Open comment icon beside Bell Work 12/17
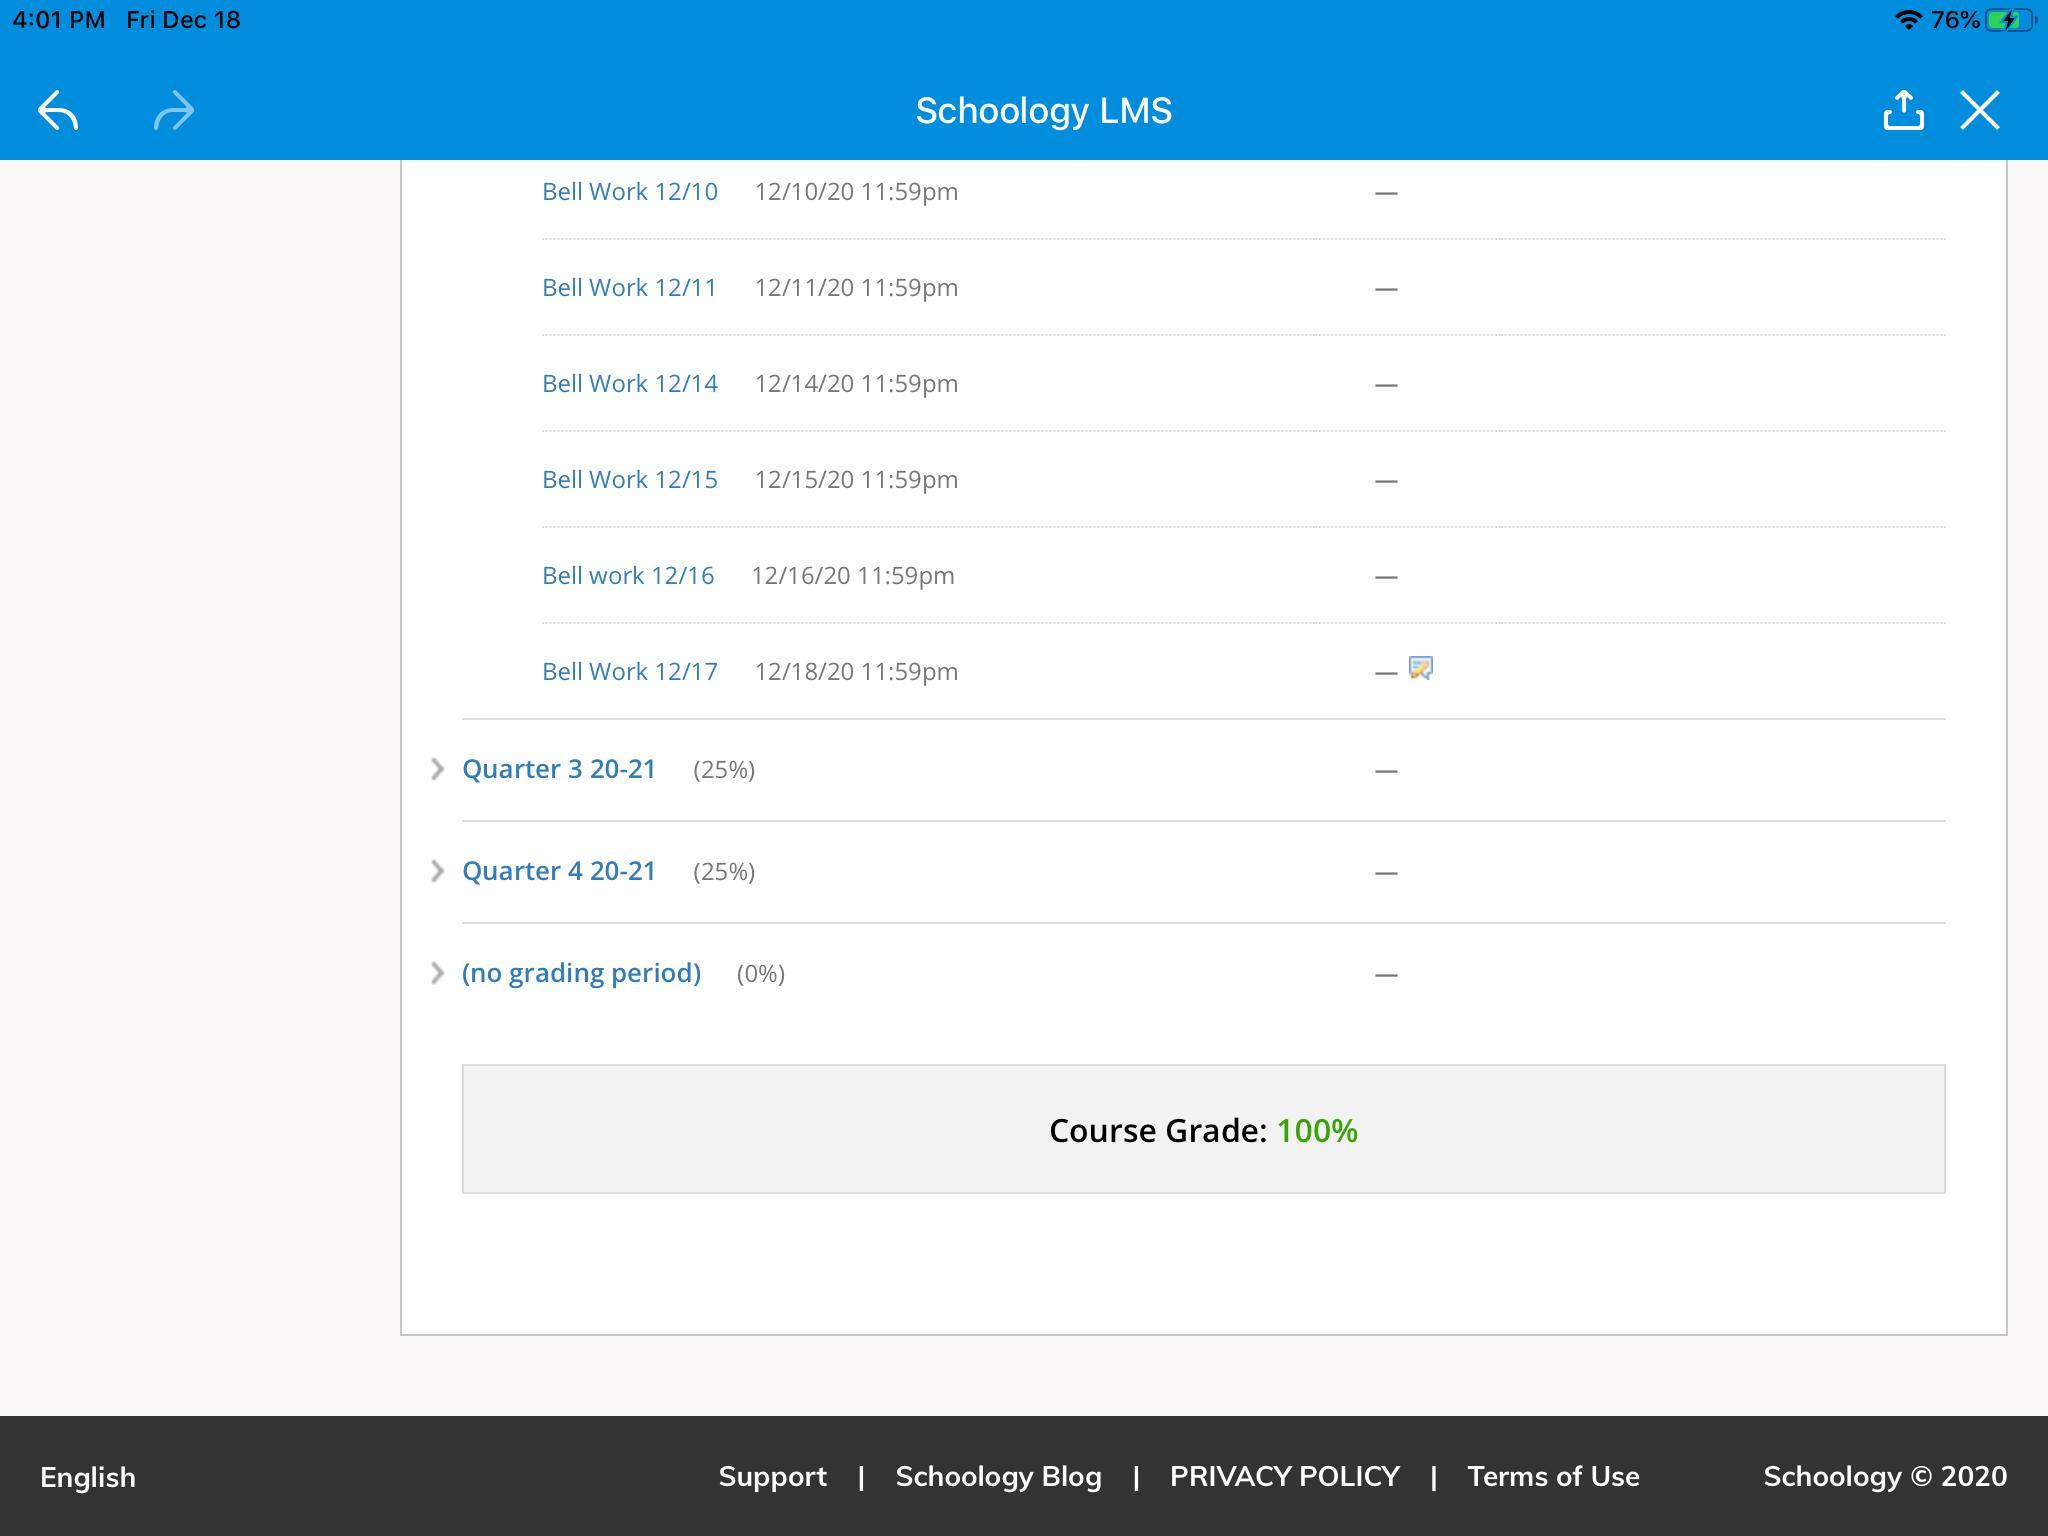2048x1536 pixels. [1420, 668]
